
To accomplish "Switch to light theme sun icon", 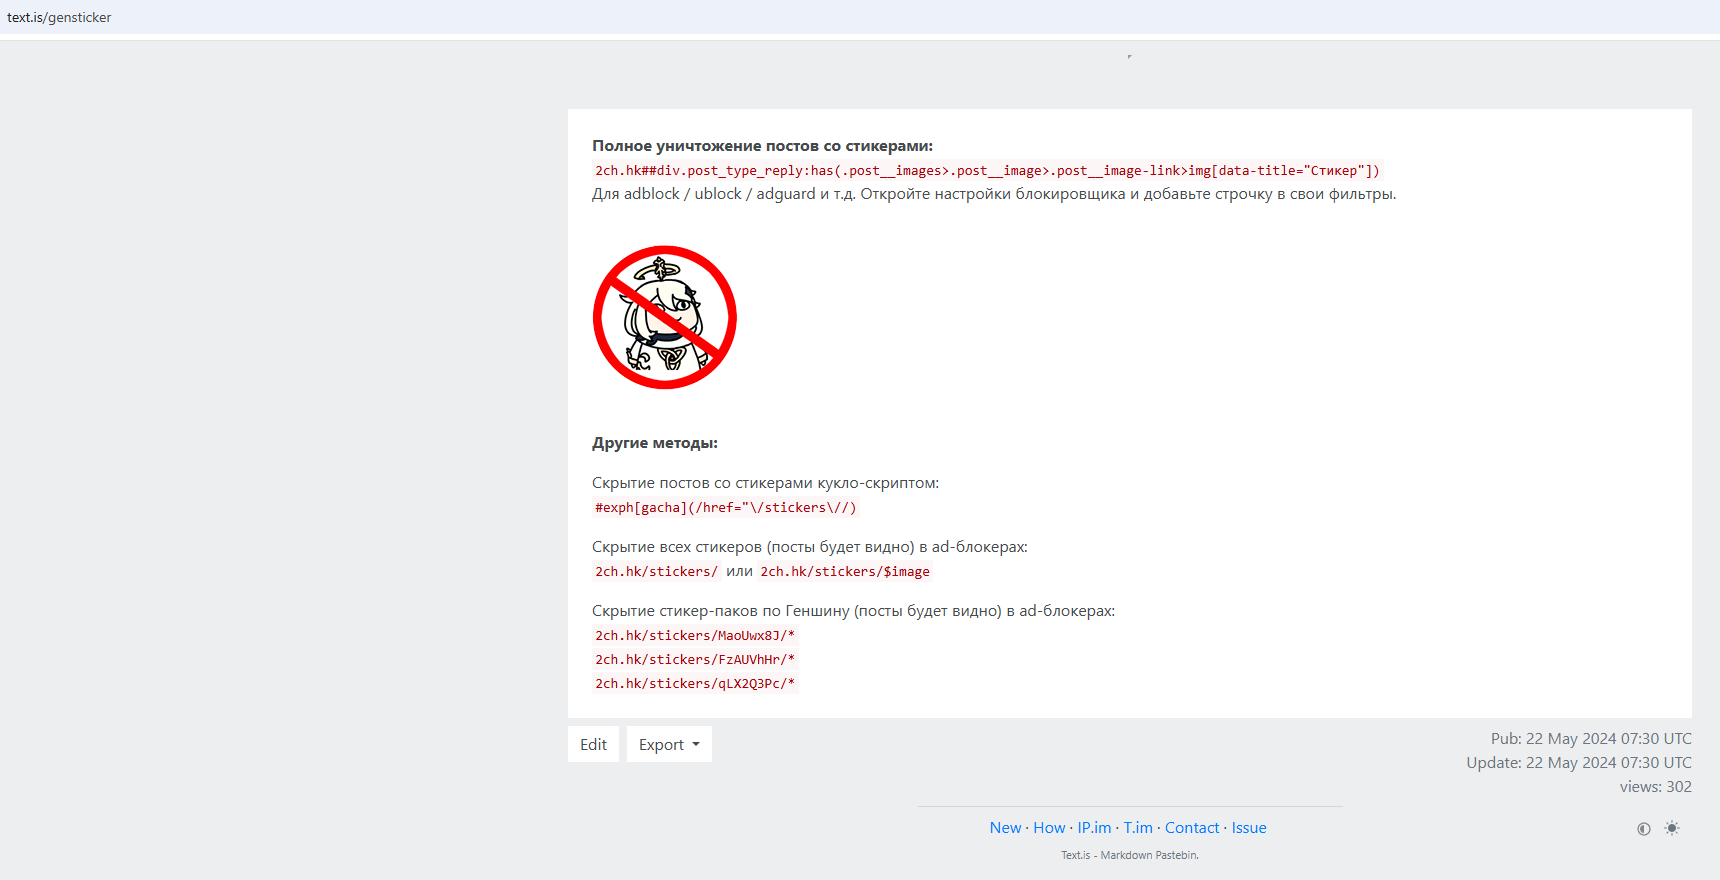I will (x=1672, y=829).
